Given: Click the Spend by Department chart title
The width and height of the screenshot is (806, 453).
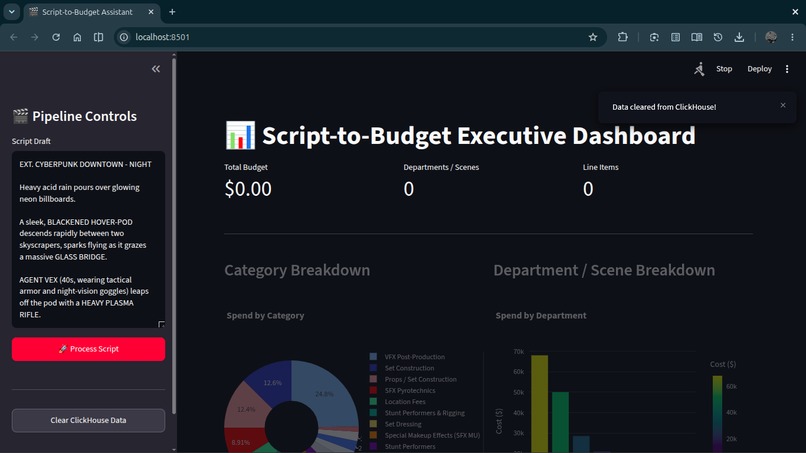Looking at the screenshot, I should click(541, 315).
